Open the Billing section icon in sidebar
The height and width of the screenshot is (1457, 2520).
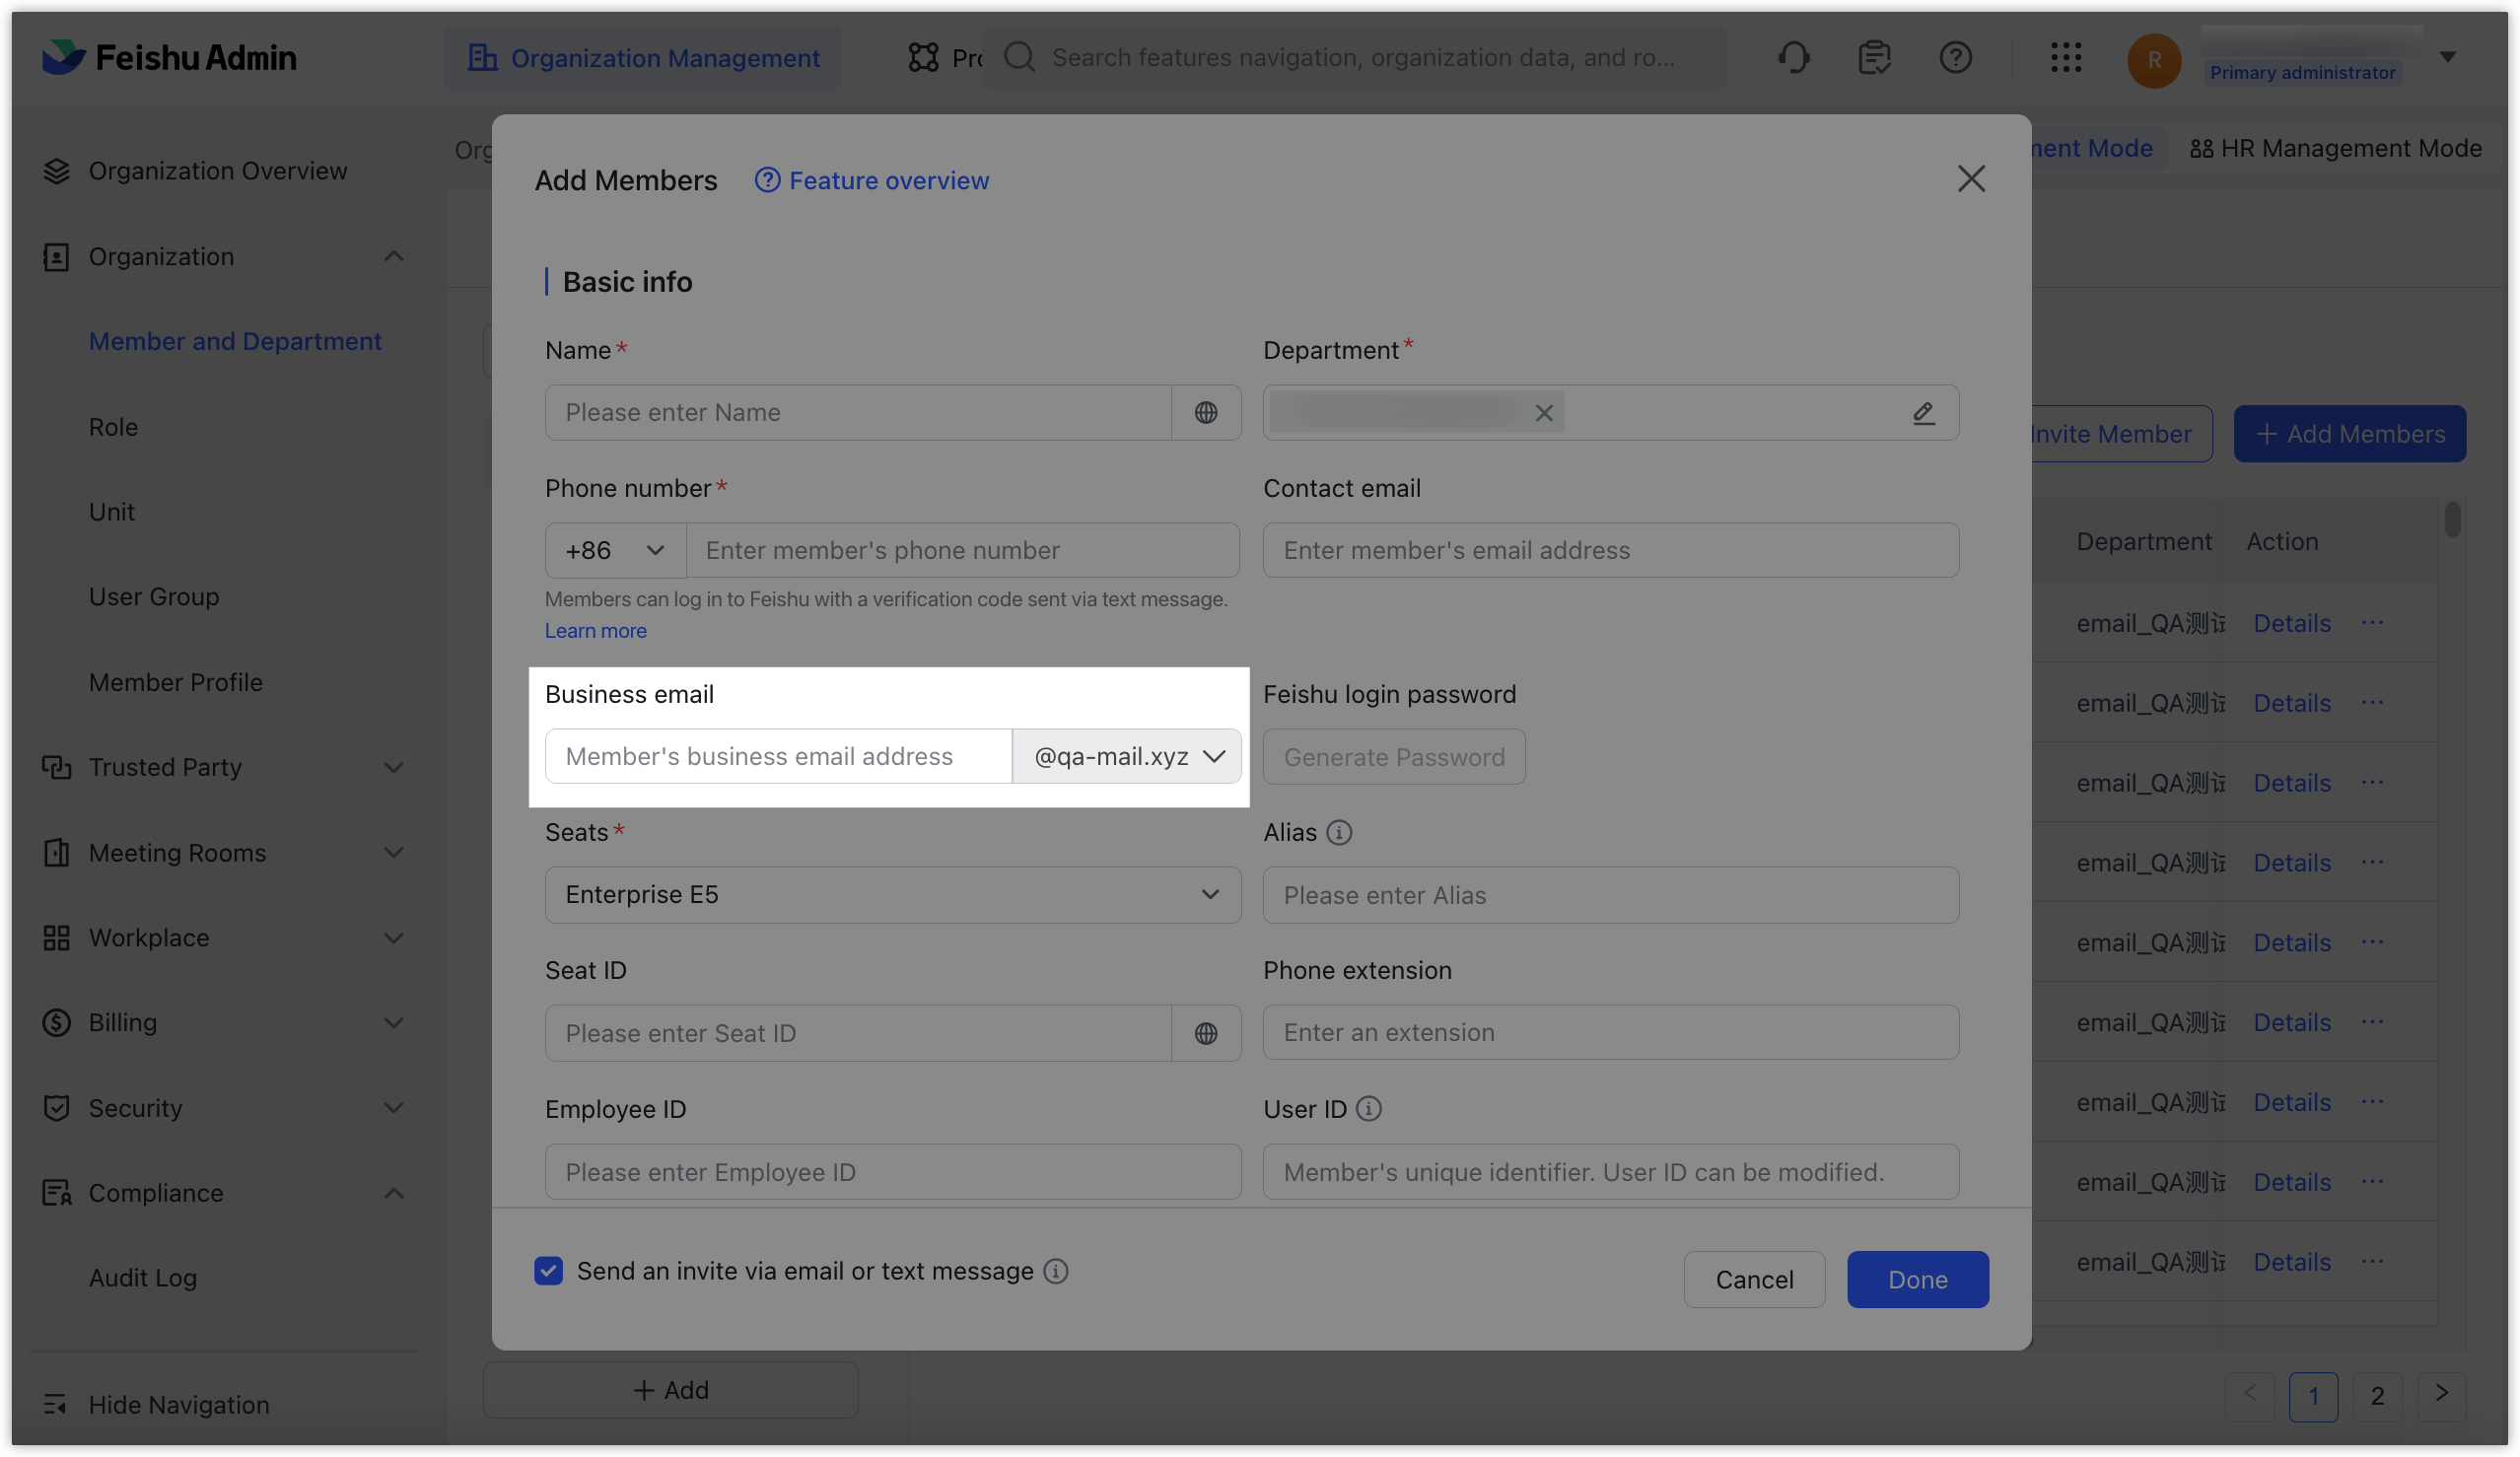point(56,1022)
